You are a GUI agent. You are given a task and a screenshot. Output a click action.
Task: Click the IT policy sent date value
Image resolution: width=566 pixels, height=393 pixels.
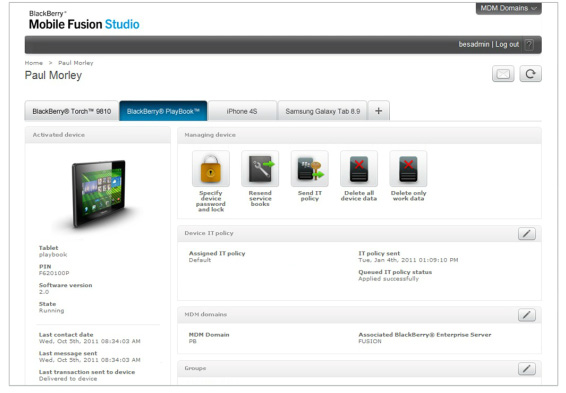(408, 260)
